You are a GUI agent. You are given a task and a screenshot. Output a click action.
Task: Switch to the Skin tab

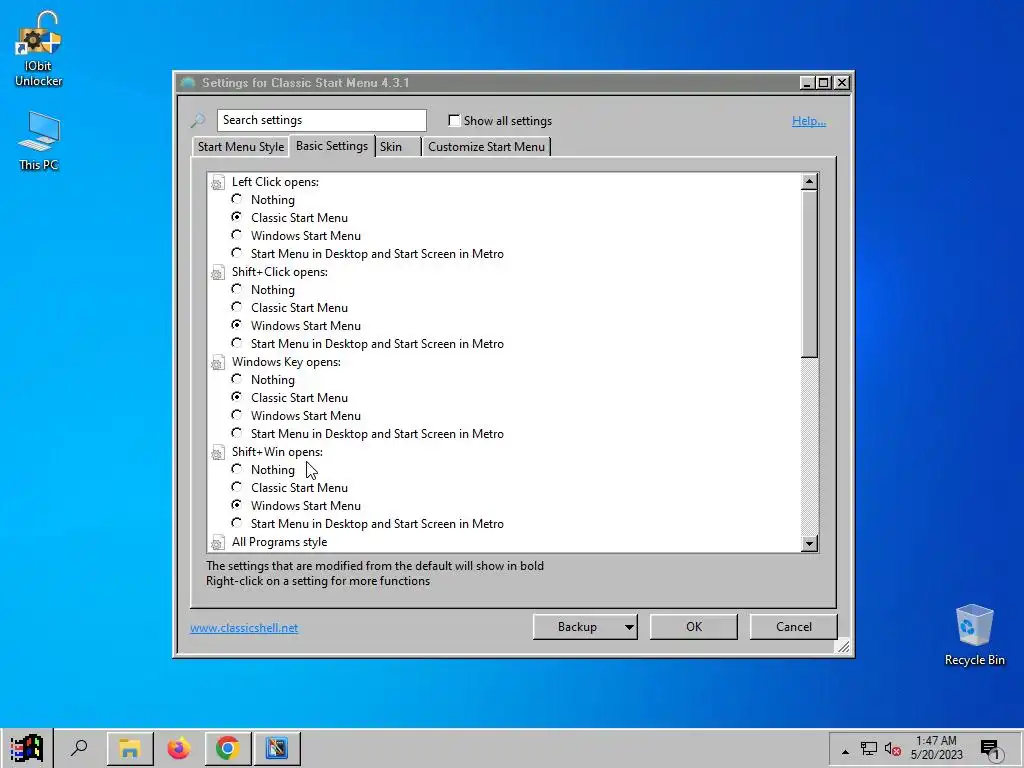pyautogui.click(x=398, y=147)
